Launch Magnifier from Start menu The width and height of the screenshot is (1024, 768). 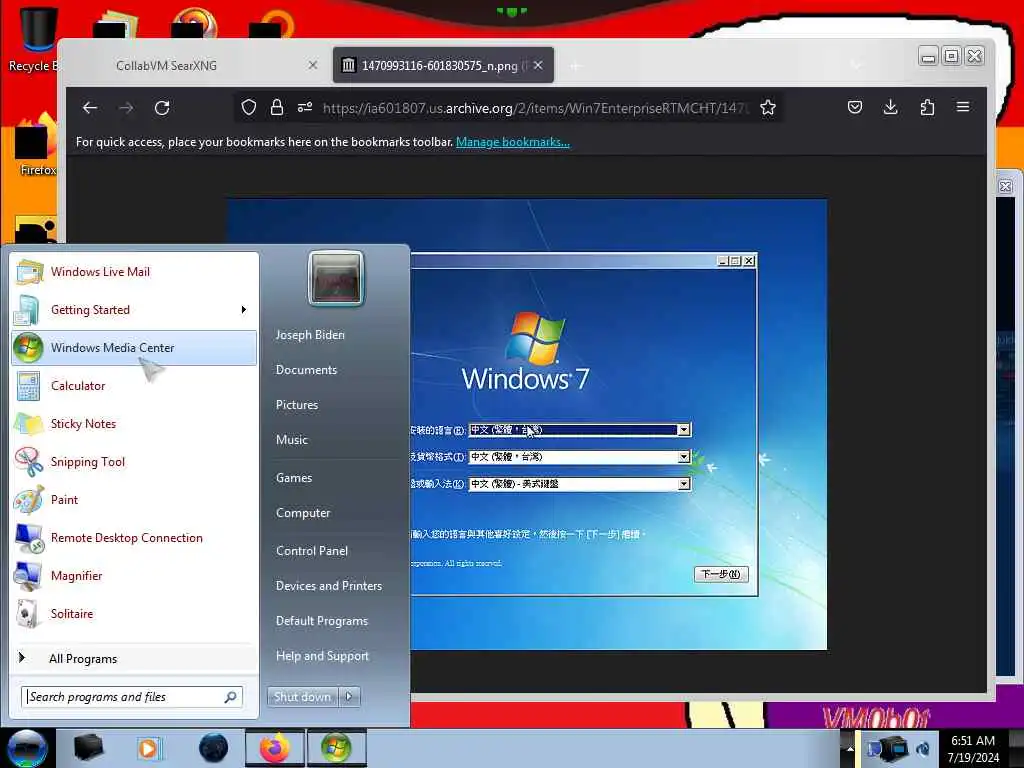point(135,575)
